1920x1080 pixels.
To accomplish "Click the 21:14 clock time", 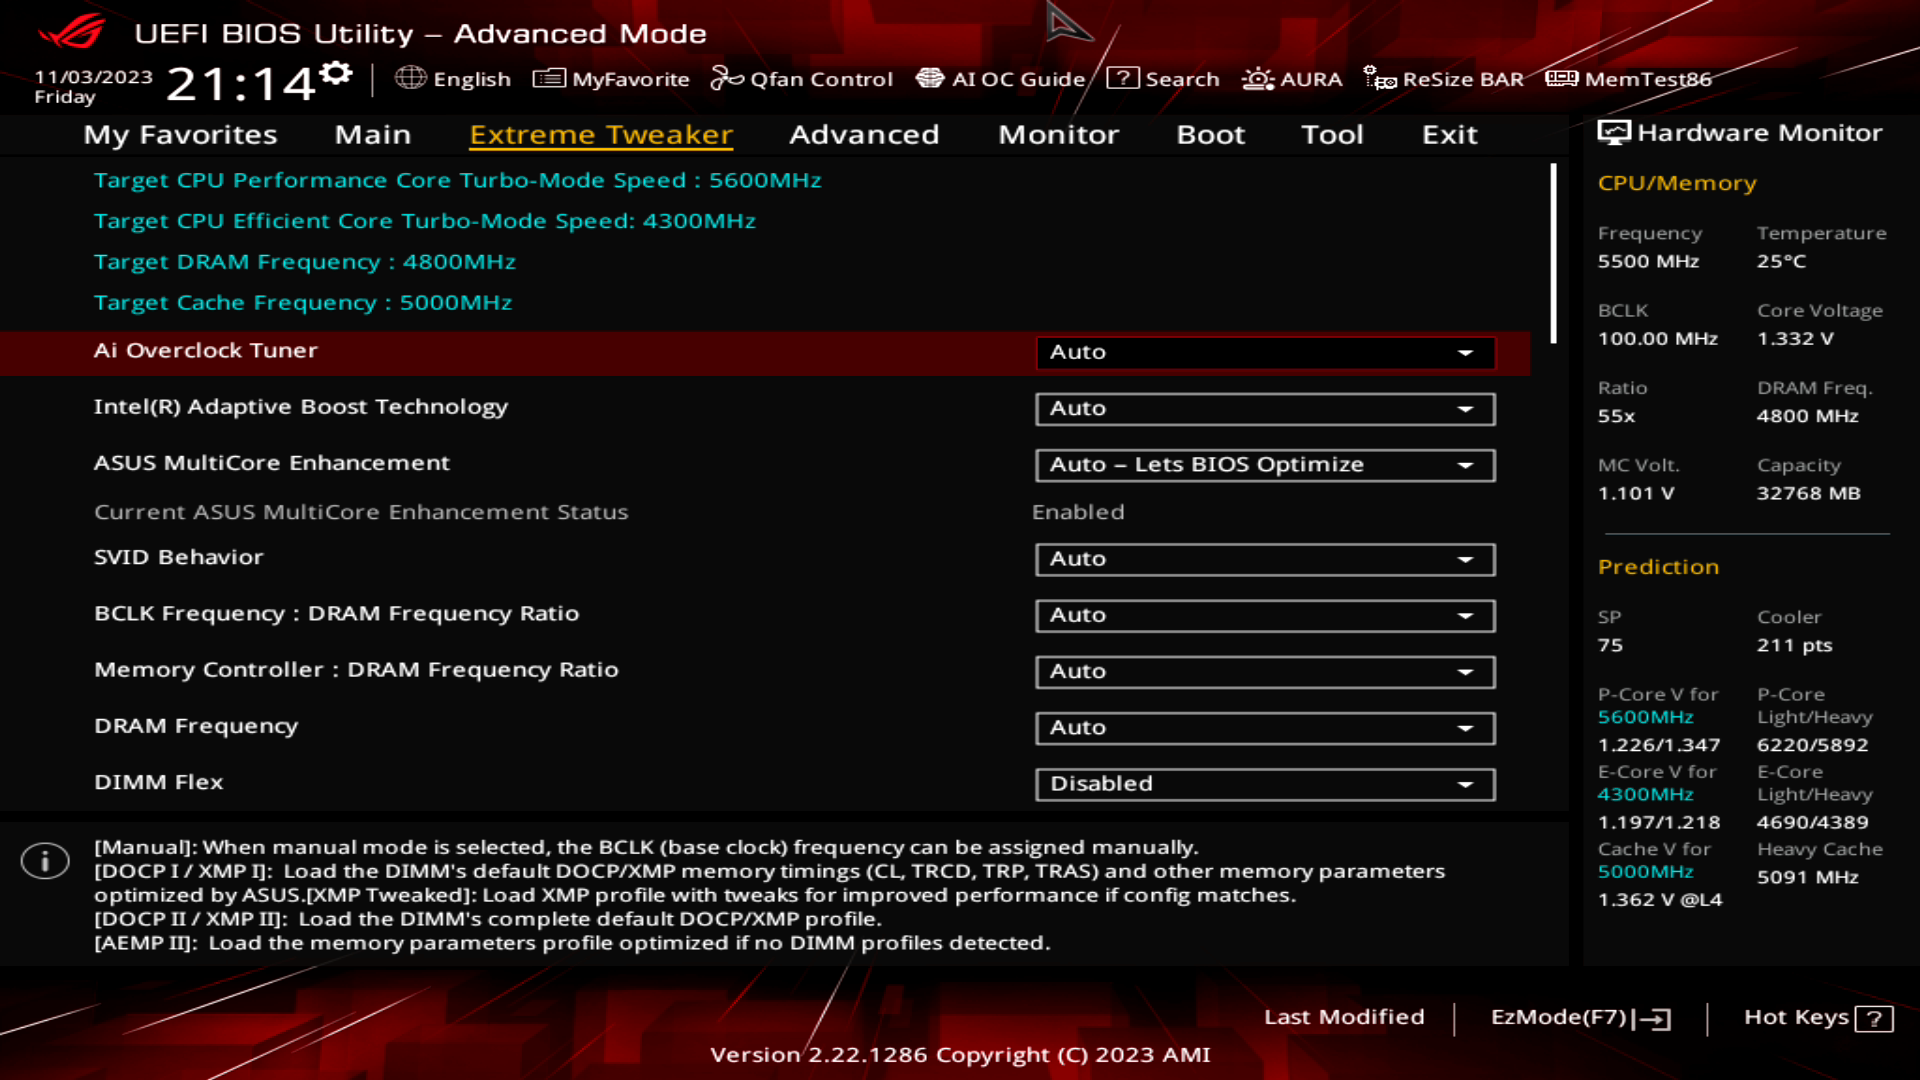I will [x=241, y=84].
